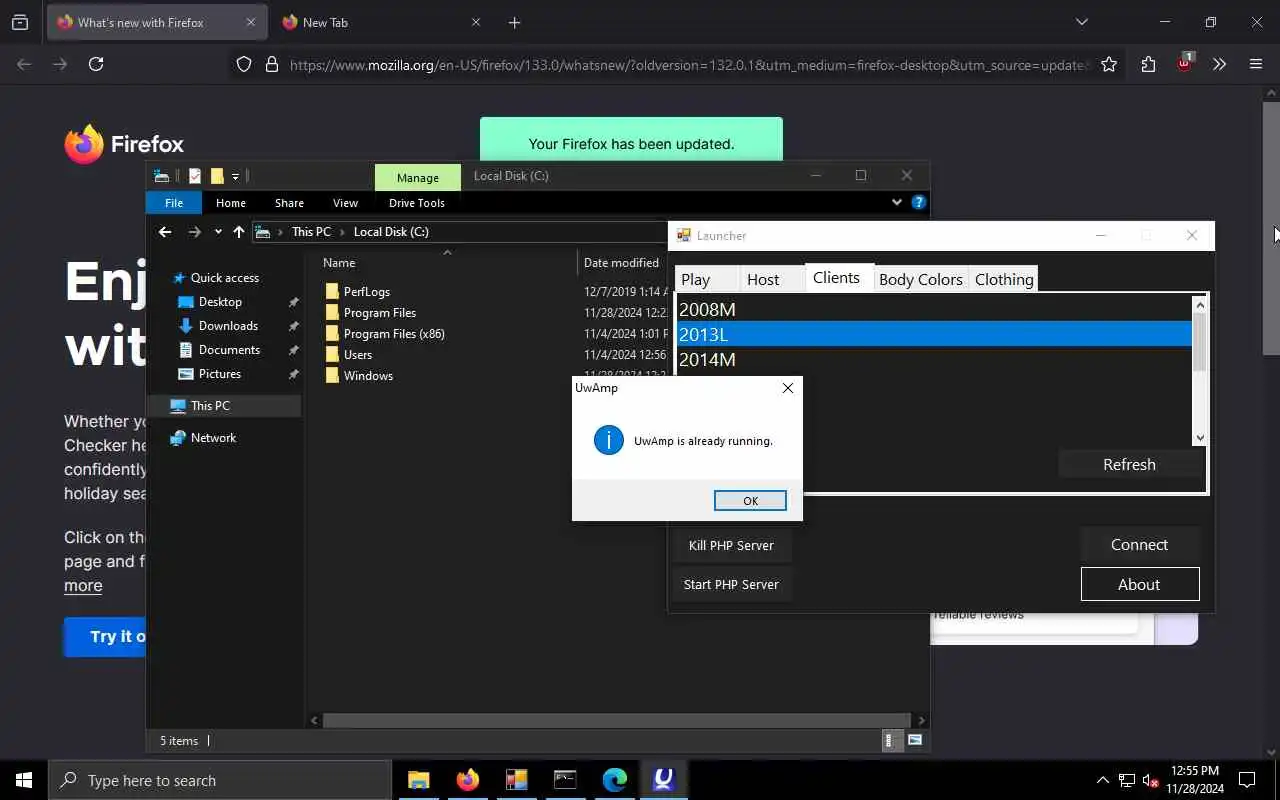This screenshot has height=800, width=1280.
Task: Click Explorer quick access New folder icon
Action: pyautogui.click(x=216, y=176)
